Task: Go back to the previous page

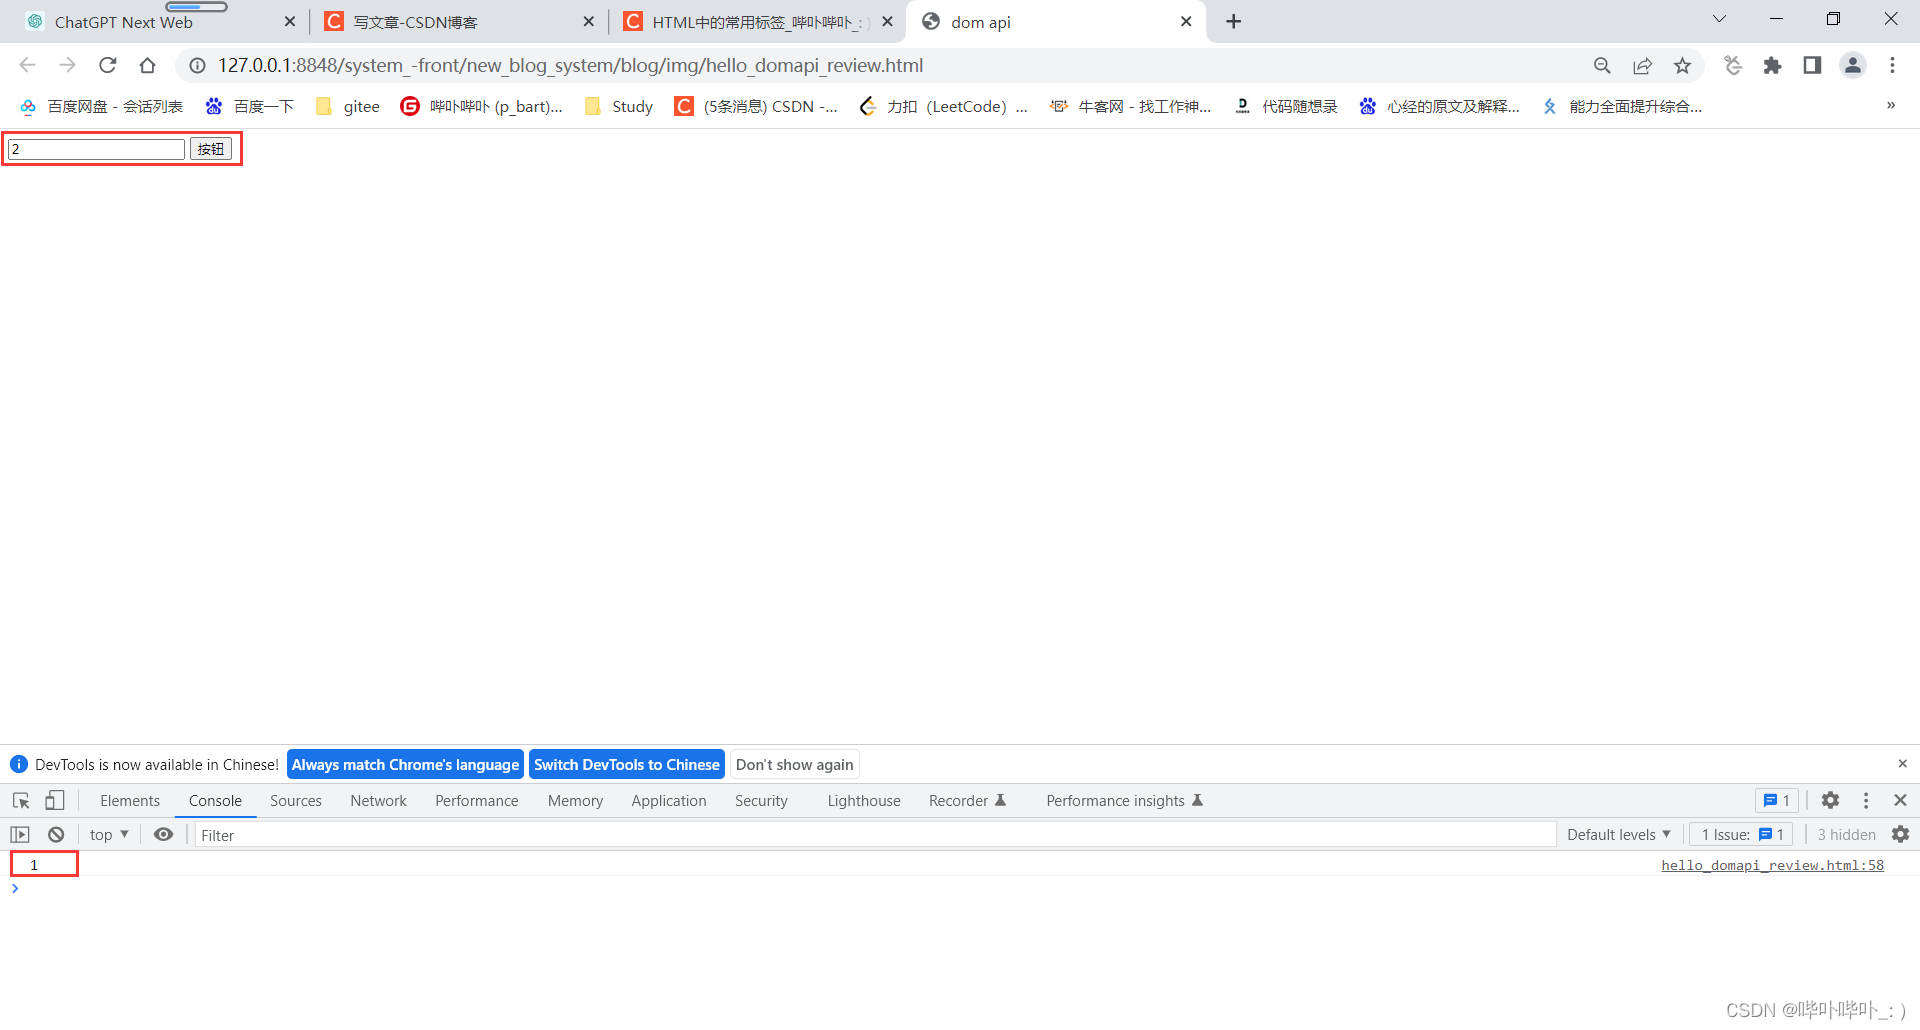Action: pos(27,65)
